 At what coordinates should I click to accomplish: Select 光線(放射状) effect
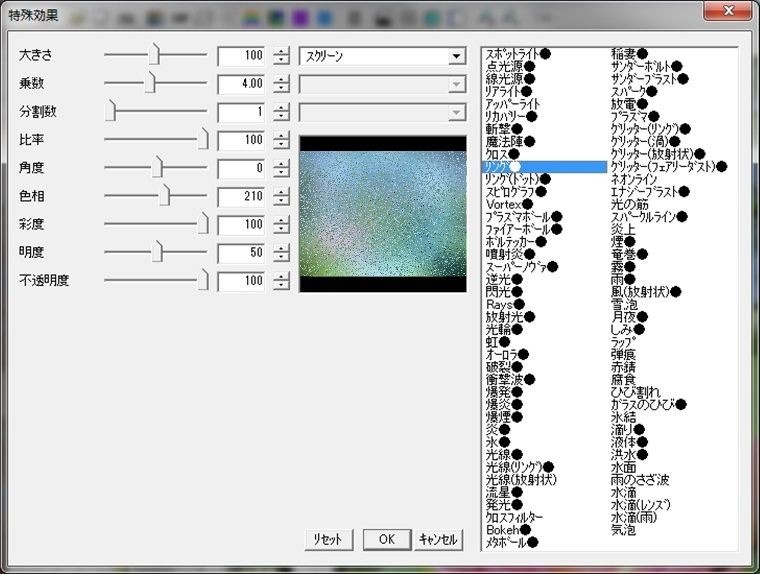tap(521, 480)
